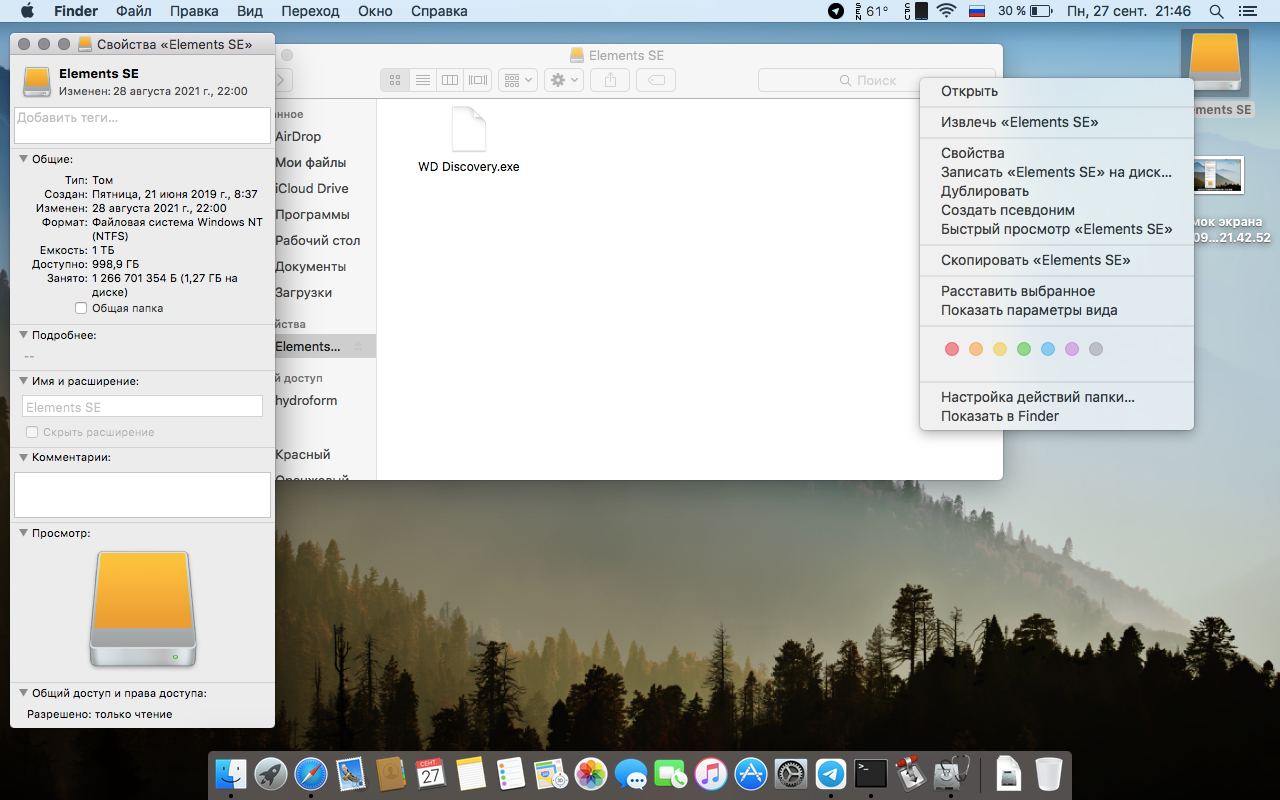Viewport: 1280px width, 800px height.
Task: Open App Store in the Dock
Action: point(751,773)
